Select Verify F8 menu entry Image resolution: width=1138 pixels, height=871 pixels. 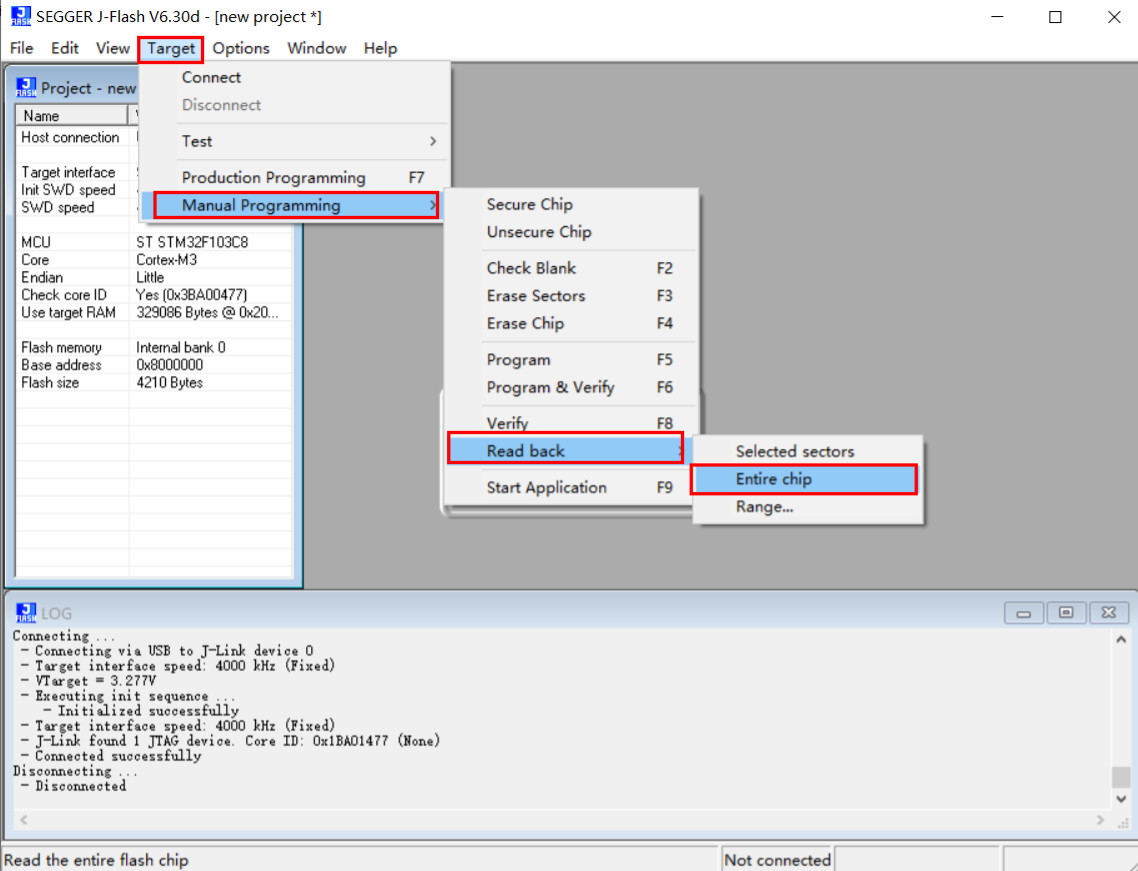point(570,423)
